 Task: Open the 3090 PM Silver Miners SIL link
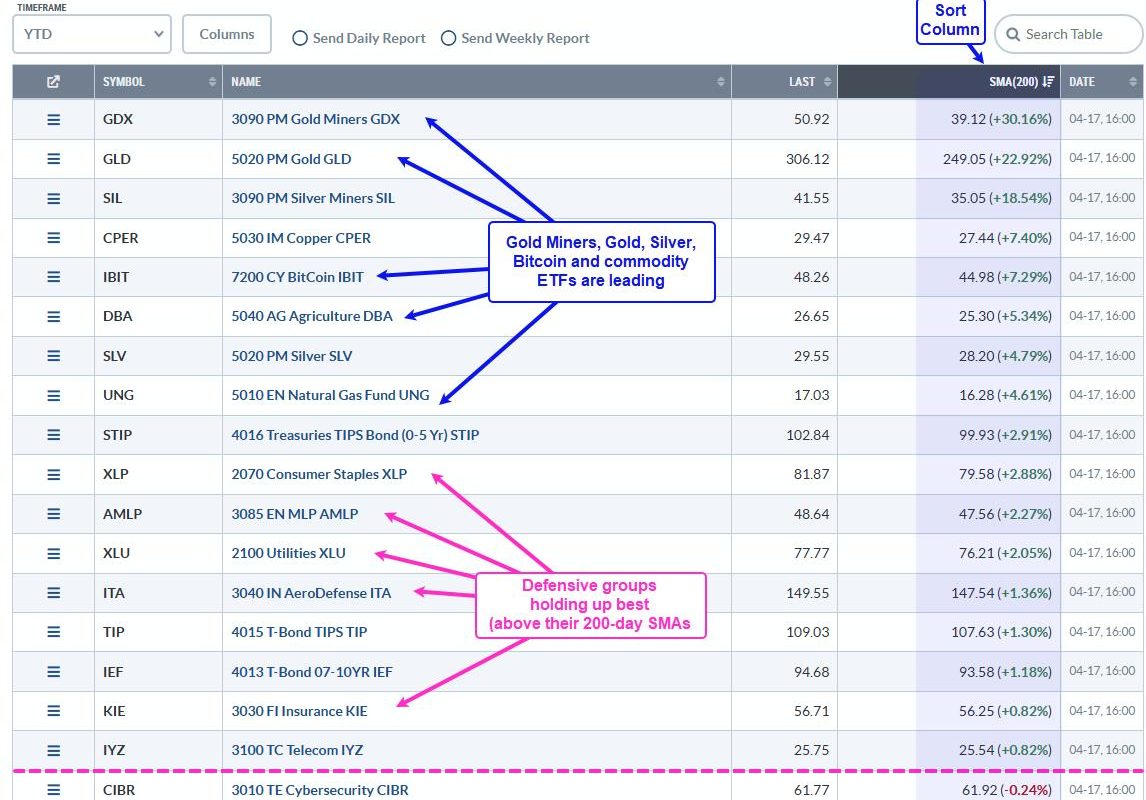point(313,198)
